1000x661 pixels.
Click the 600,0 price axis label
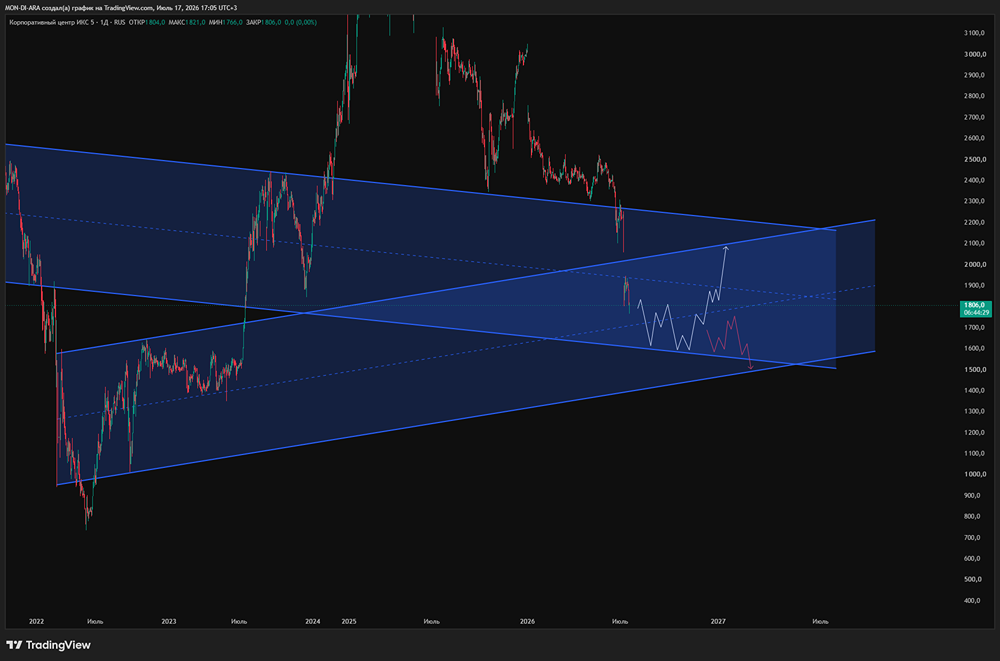click(972, 559)
